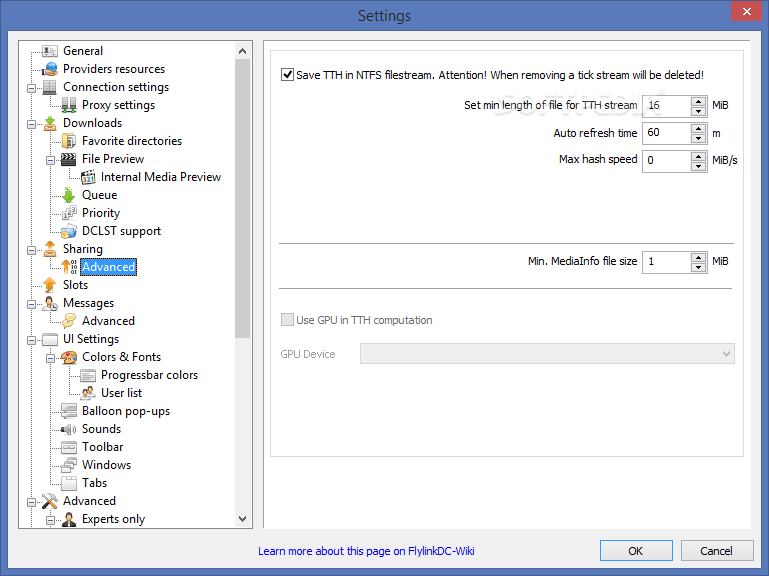
Task: Collapse the UI Settings tree node
Action: [31, 340]
